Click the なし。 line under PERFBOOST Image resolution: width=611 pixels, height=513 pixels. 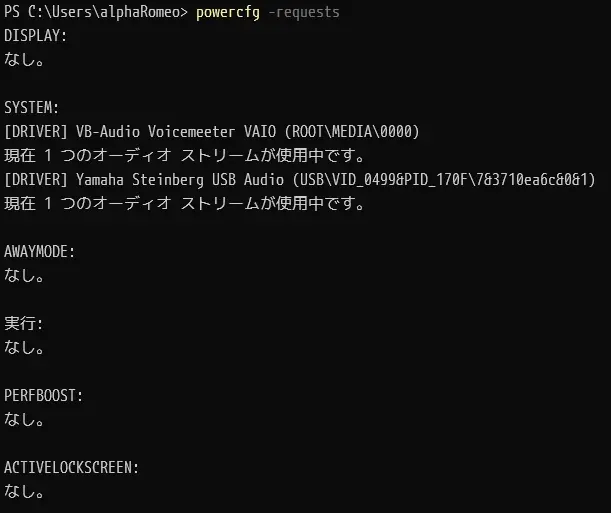tap(24, 420)
